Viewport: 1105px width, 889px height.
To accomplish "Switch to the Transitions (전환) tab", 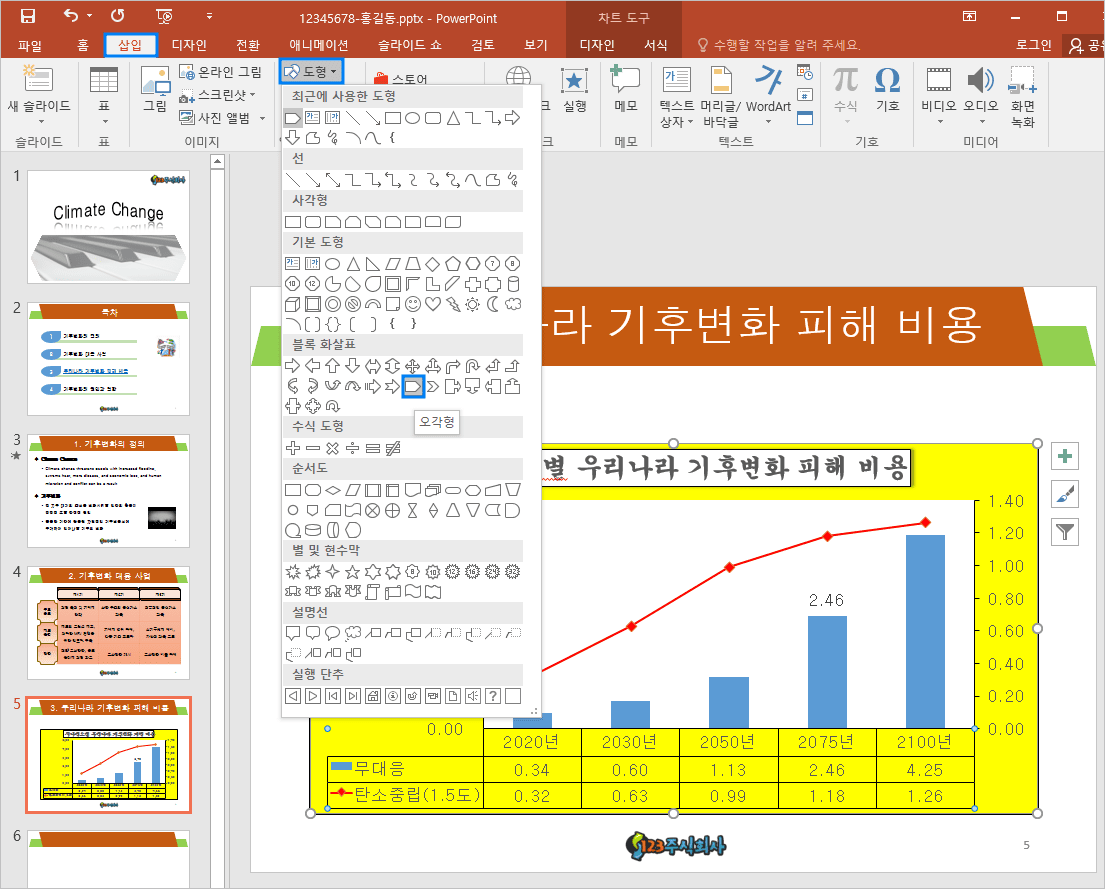I will 248,45.
